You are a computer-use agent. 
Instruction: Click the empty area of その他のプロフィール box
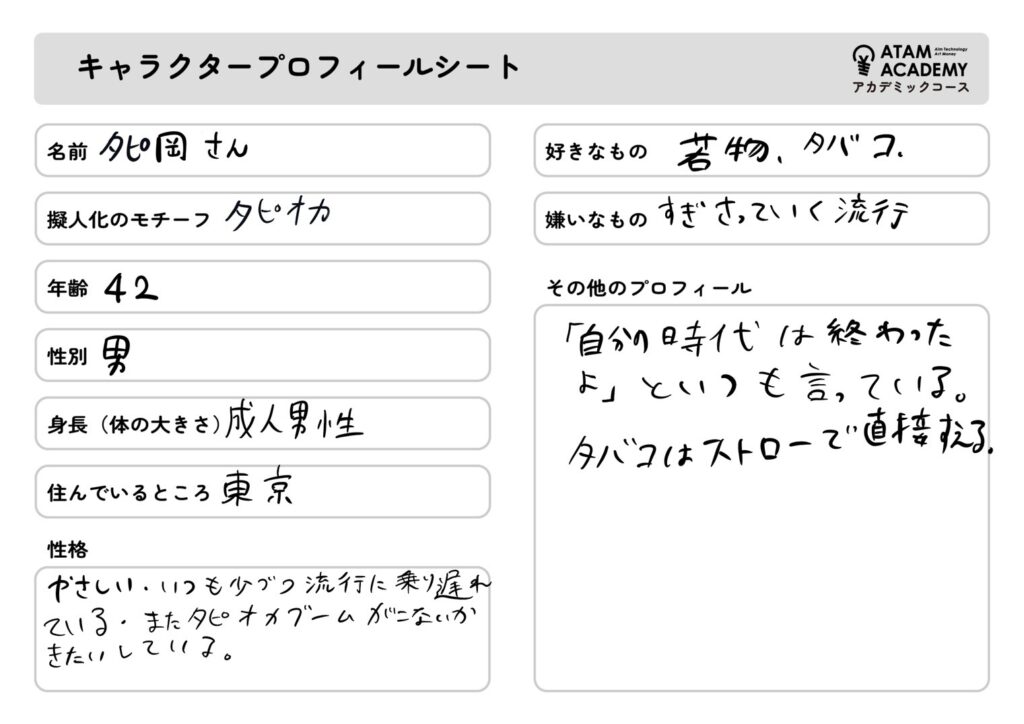pos(761,580)
